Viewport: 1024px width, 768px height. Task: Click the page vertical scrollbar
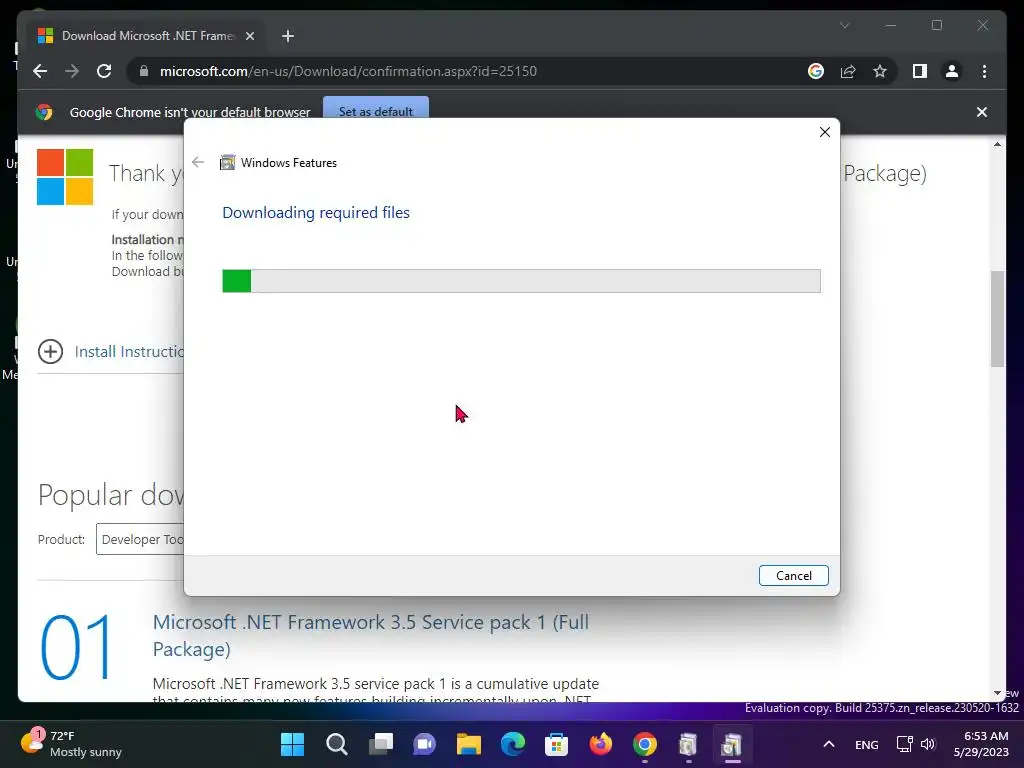[997, 319]
